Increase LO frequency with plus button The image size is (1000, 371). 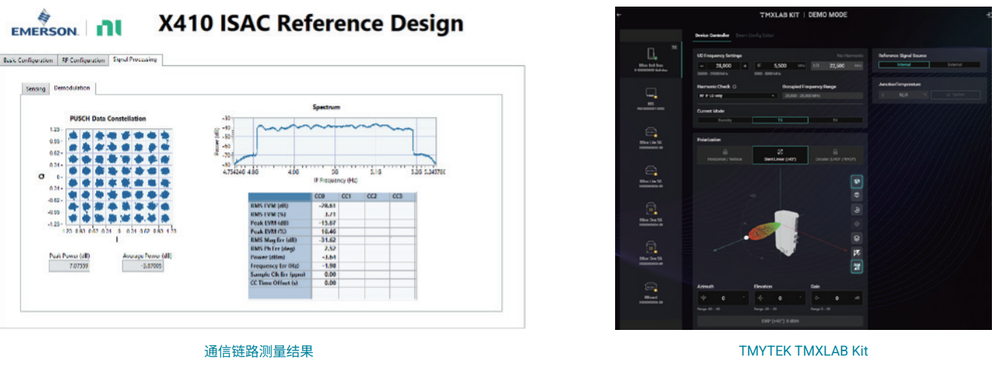(744, 66)
